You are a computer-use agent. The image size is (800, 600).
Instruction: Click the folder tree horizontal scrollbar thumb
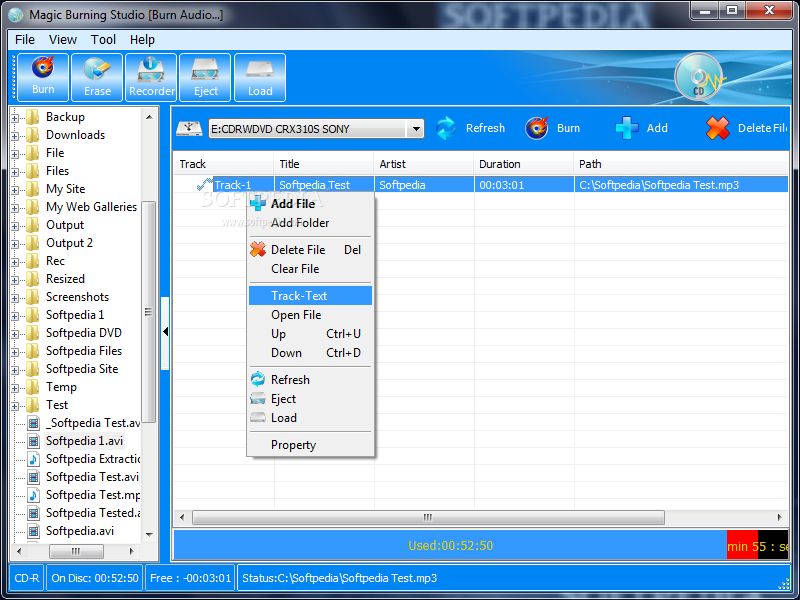[76, 551]
